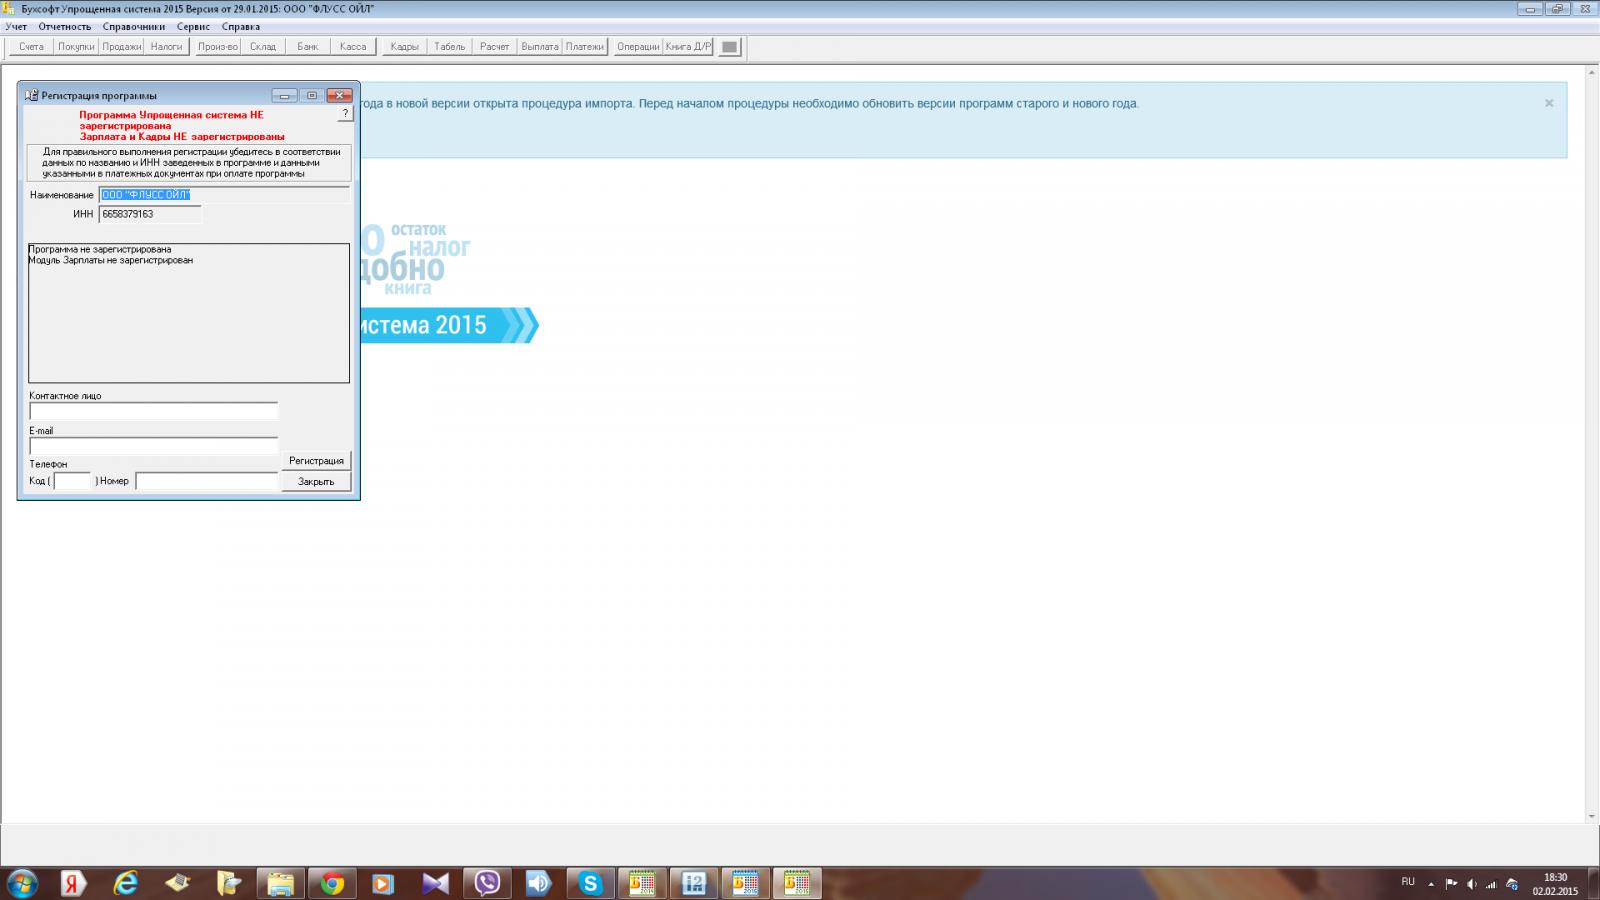Screen dimensions: 1600x900
Task: Open the Yandex taskbar shortcut
Action: pyautogui.click(x=73, y=883)
